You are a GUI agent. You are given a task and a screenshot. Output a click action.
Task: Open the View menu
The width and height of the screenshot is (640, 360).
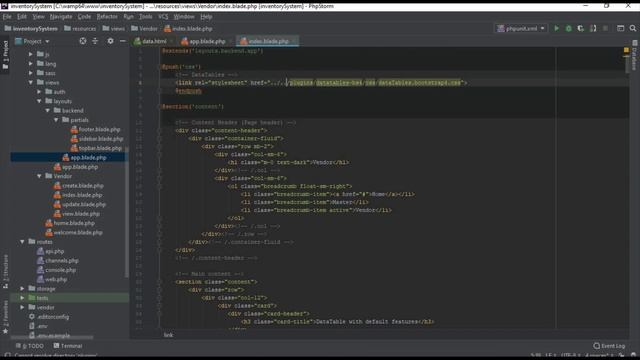coord(38,17)
